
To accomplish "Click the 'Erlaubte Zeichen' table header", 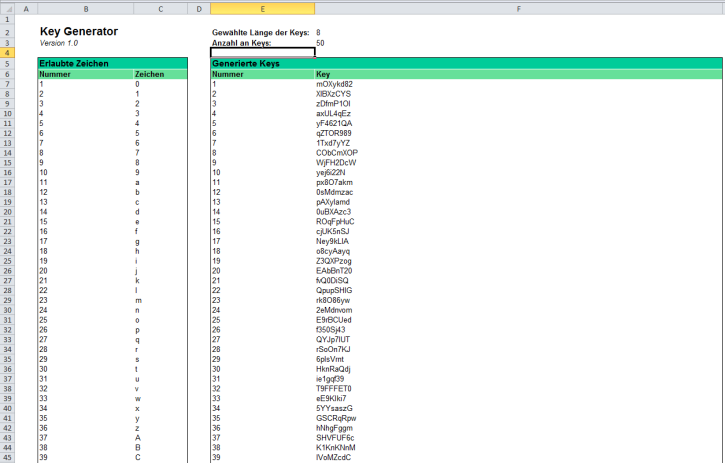I will pos(112,63).
